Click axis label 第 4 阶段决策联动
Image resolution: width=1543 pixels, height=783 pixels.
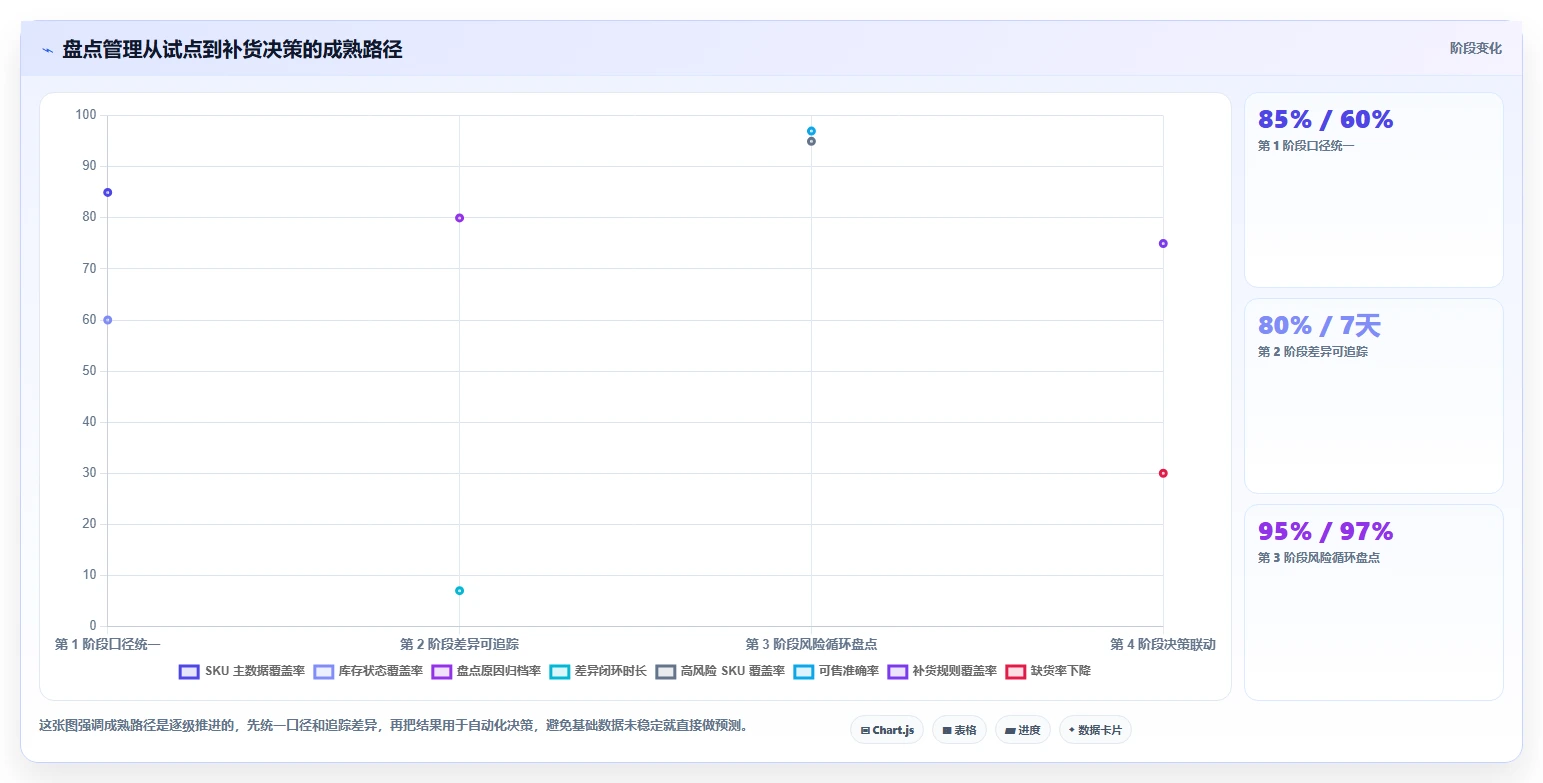coord(1163,644)
